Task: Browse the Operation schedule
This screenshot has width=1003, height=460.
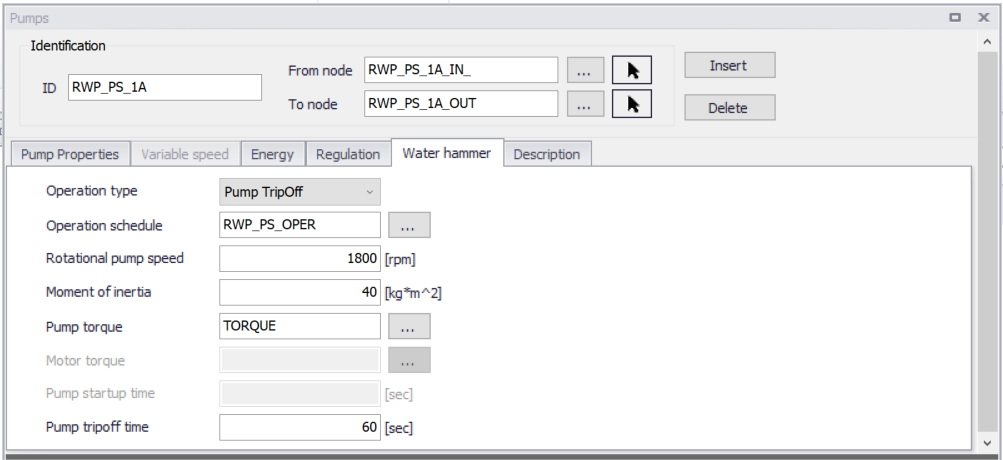Action: pos(409,225)
